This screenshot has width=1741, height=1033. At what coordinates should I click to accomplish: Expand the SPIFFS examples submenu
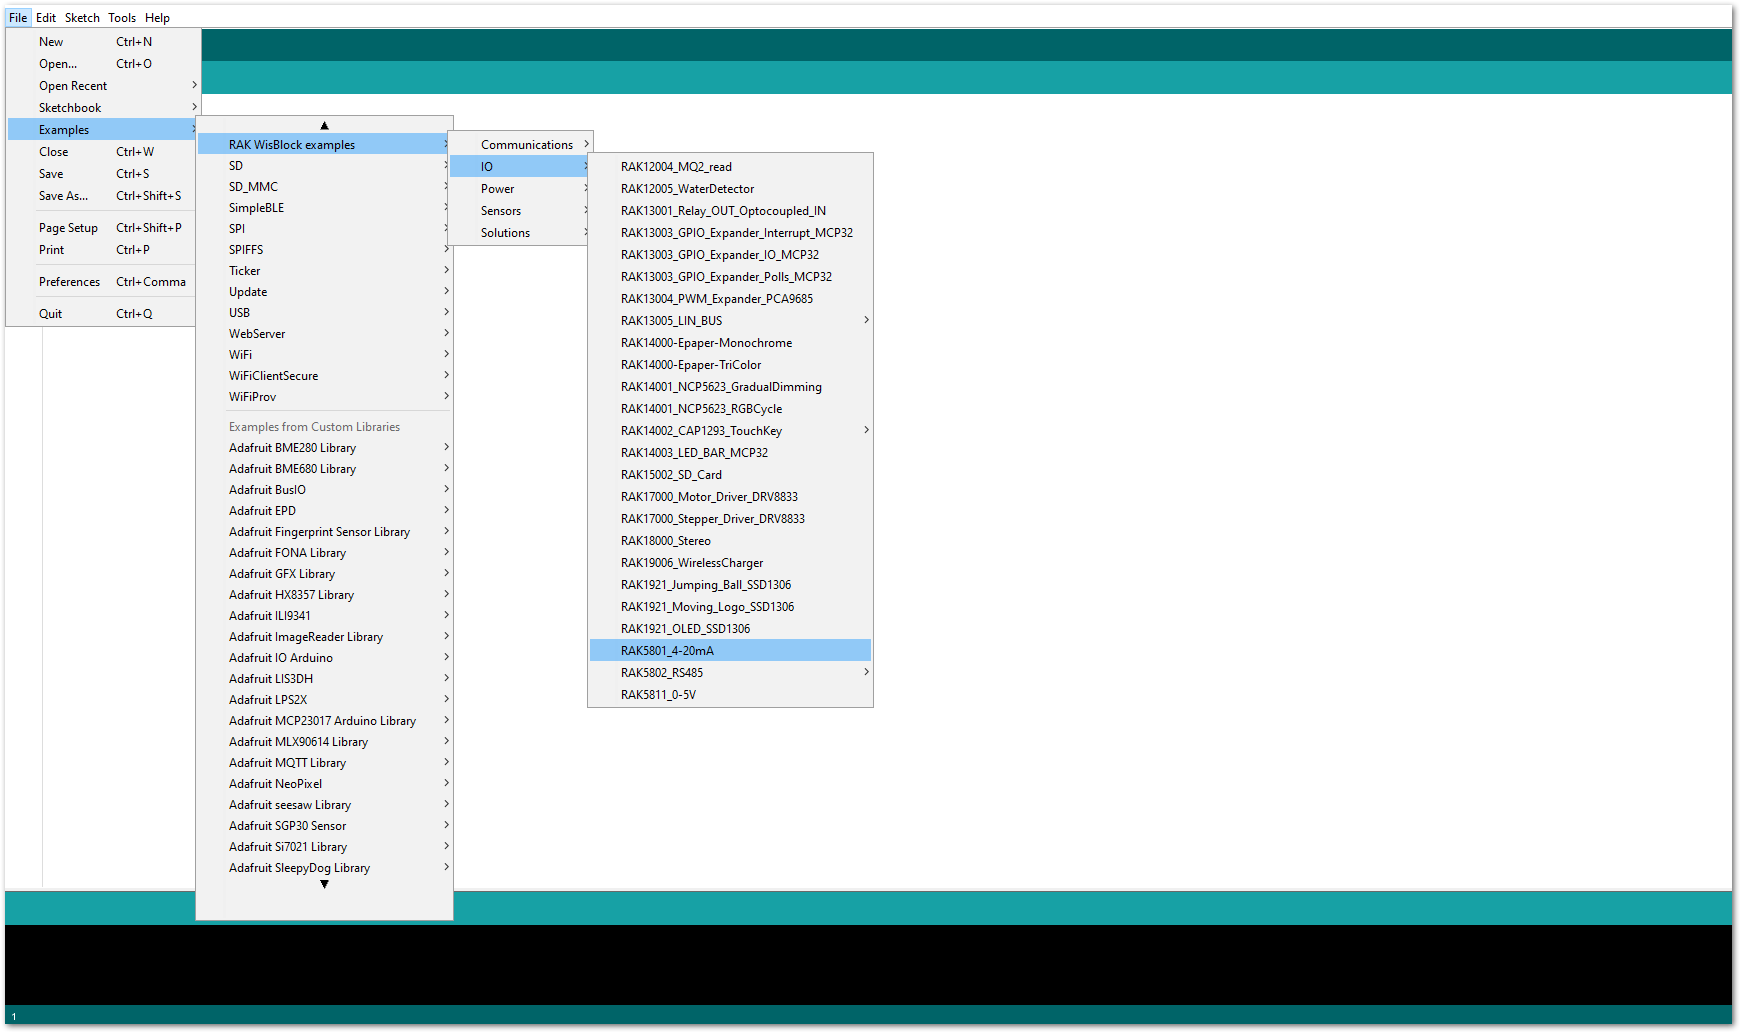pyautogui.click(x=324, y=250)
